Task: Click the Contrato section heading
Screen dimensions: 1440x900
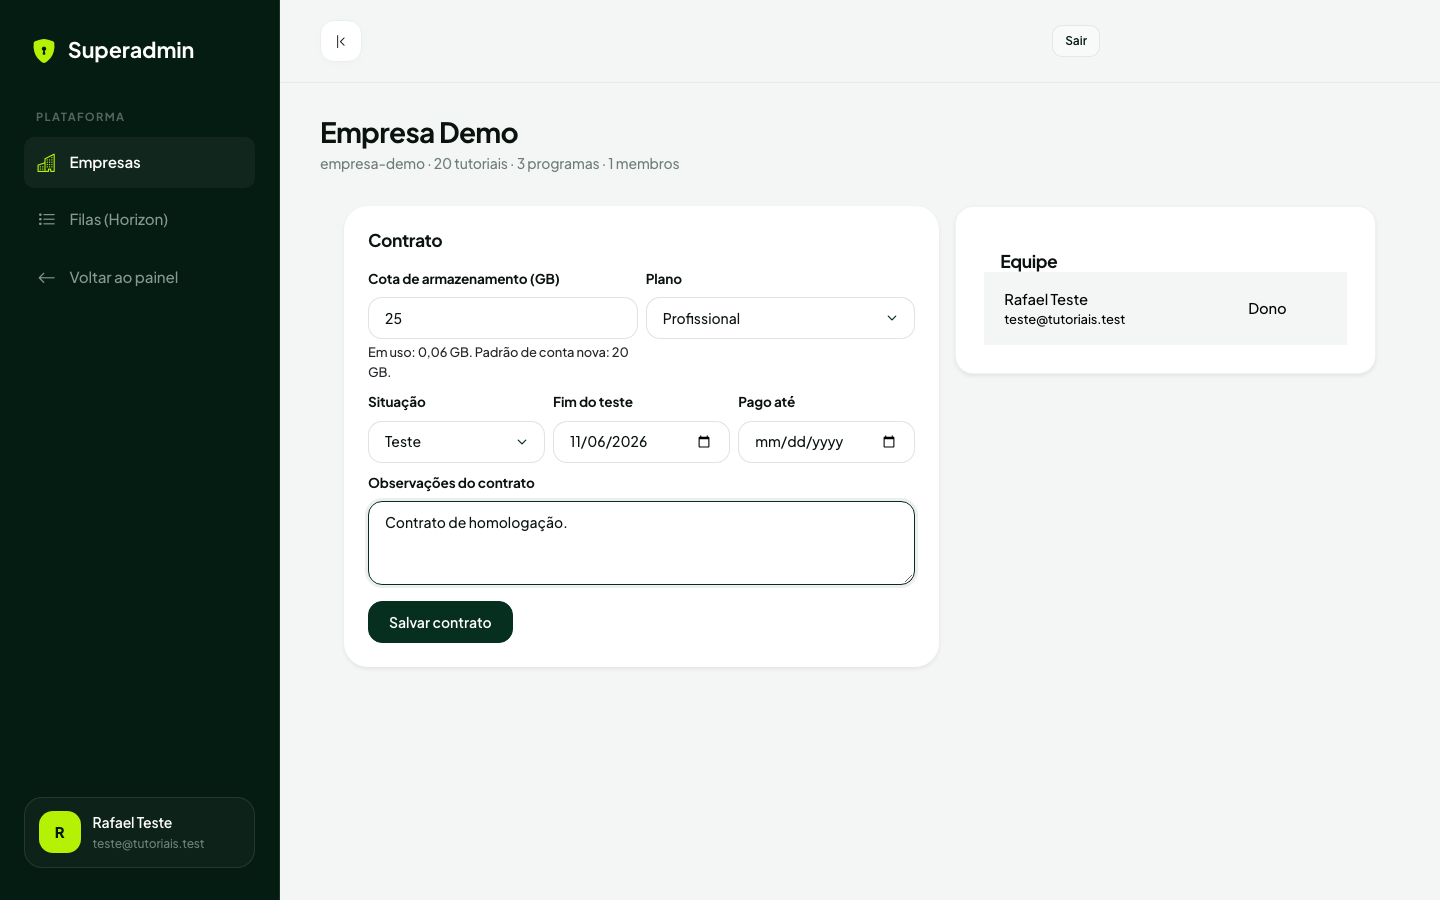Action: 405,241
